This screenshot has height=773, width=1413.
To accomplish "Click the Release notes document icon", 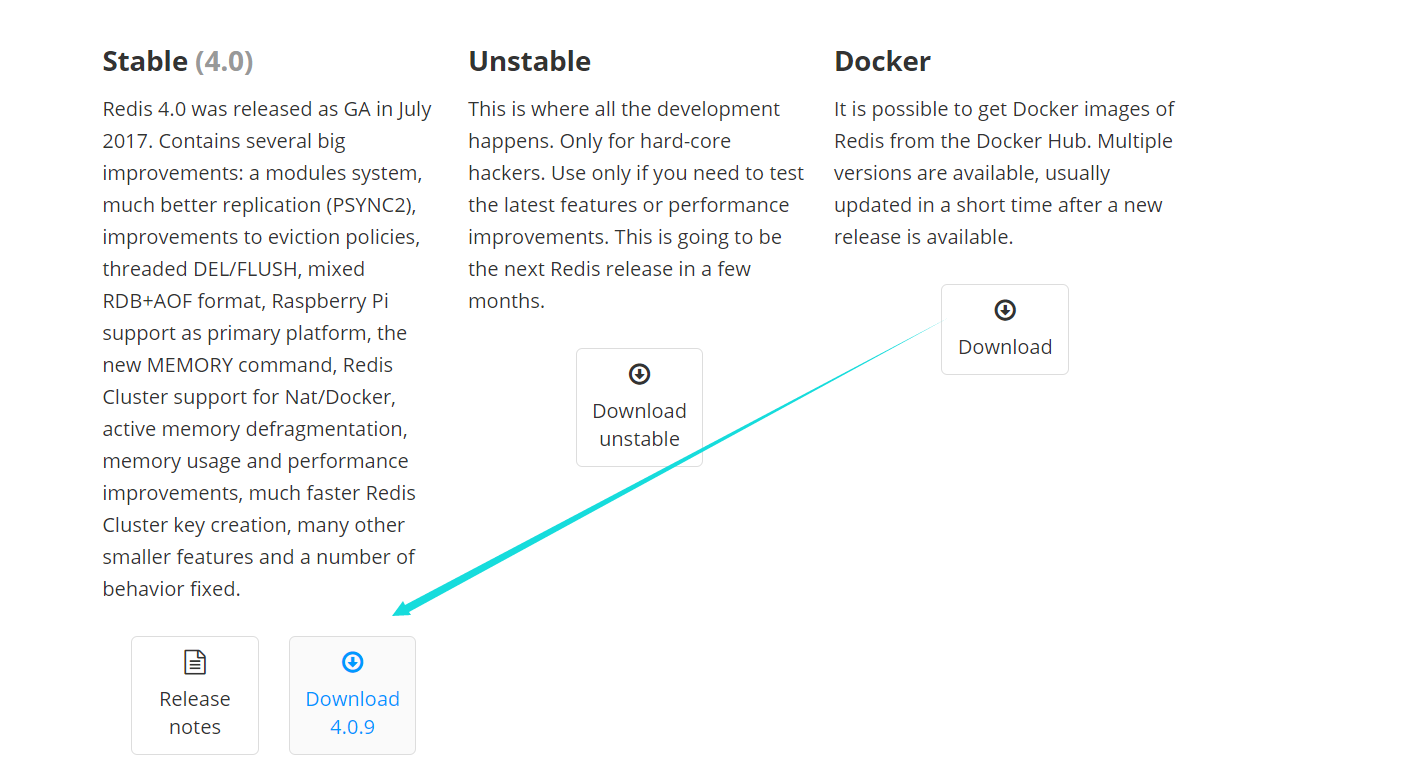I will pos(195,662).
